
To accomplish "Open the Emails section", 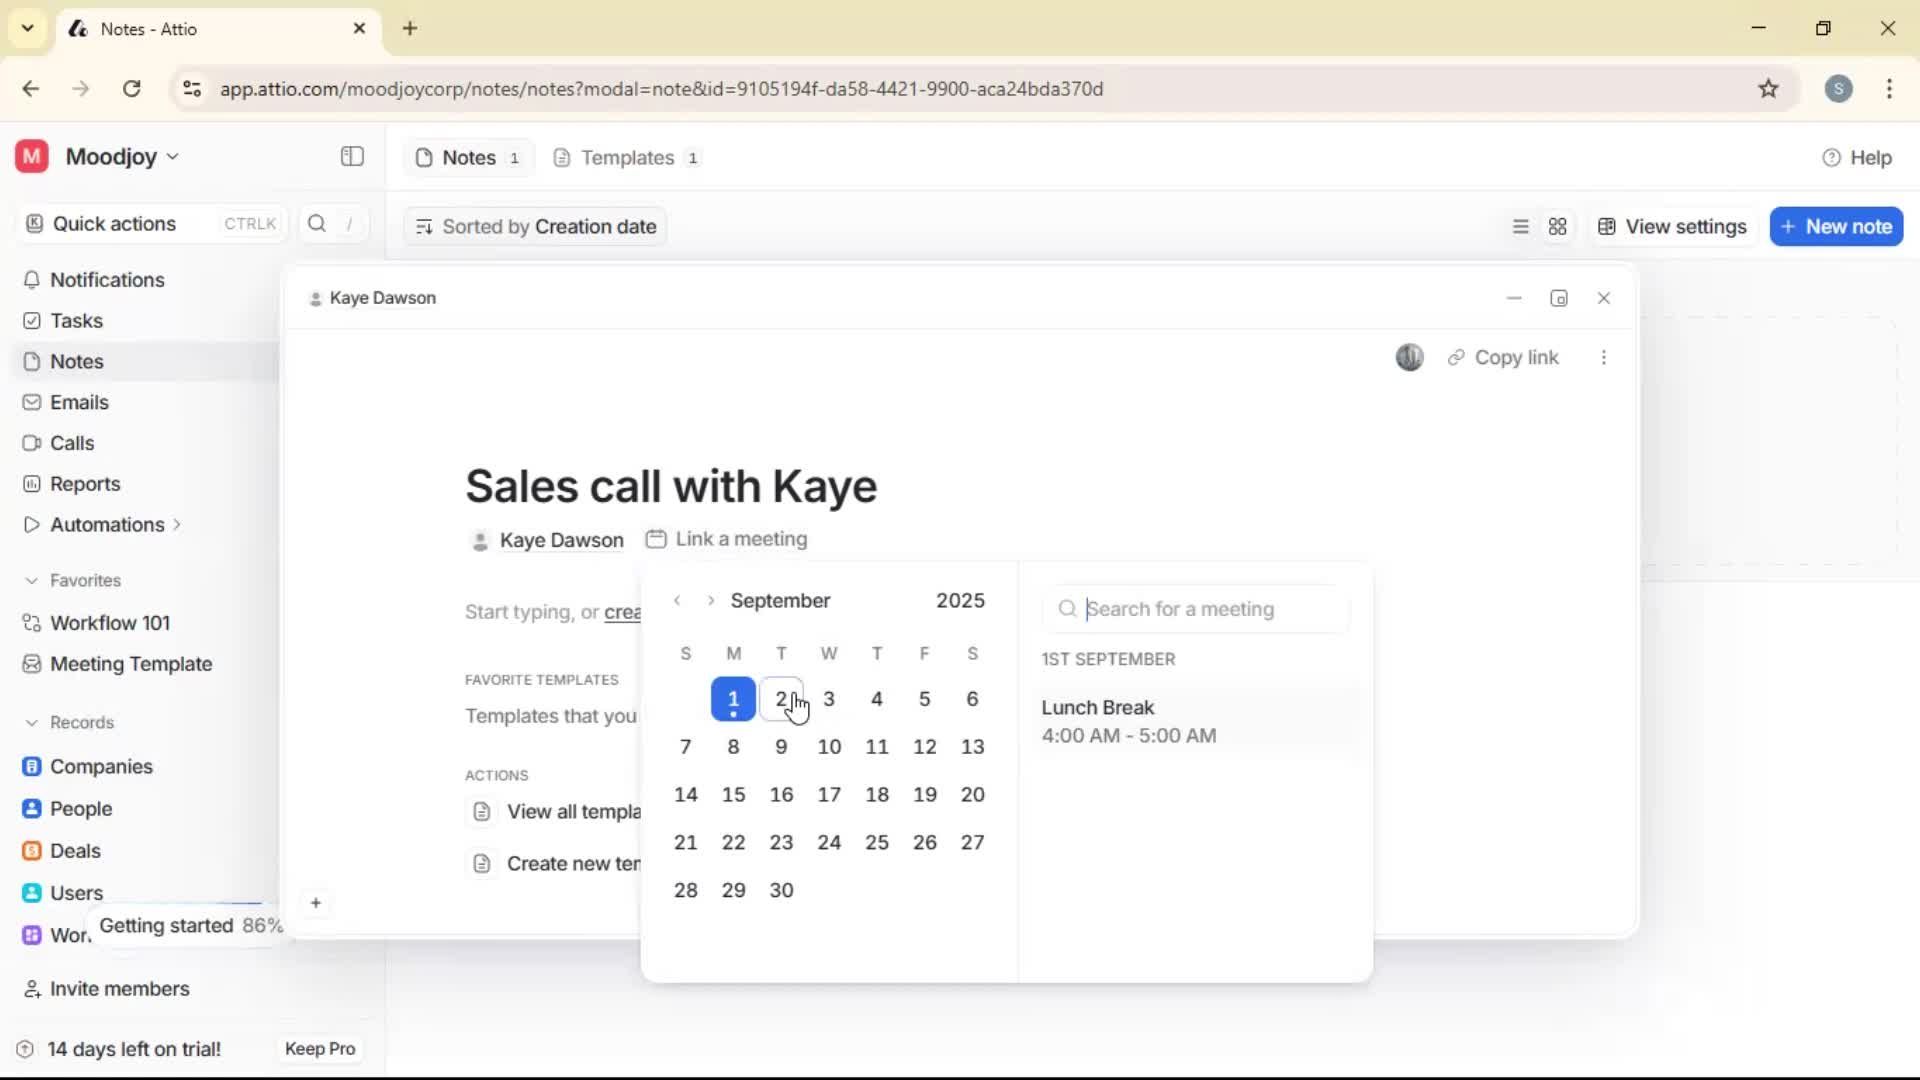I will point(78,402).
